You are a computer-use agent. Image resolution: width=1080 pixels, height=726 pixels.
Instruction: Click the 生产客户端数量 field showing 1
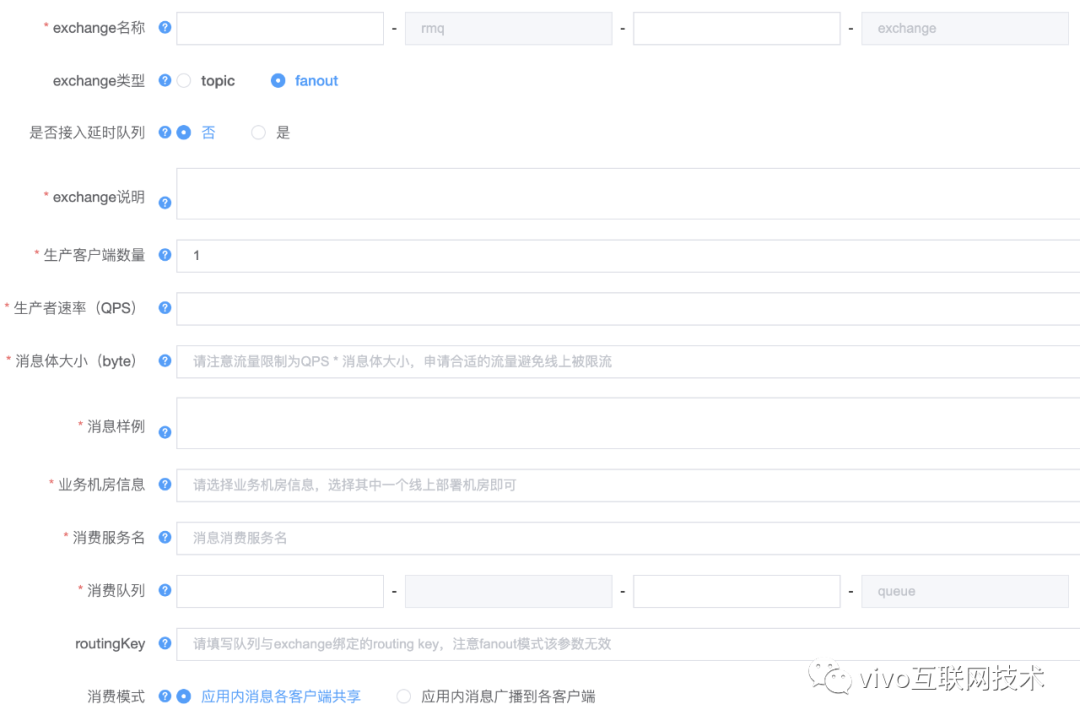click(628, 256)
